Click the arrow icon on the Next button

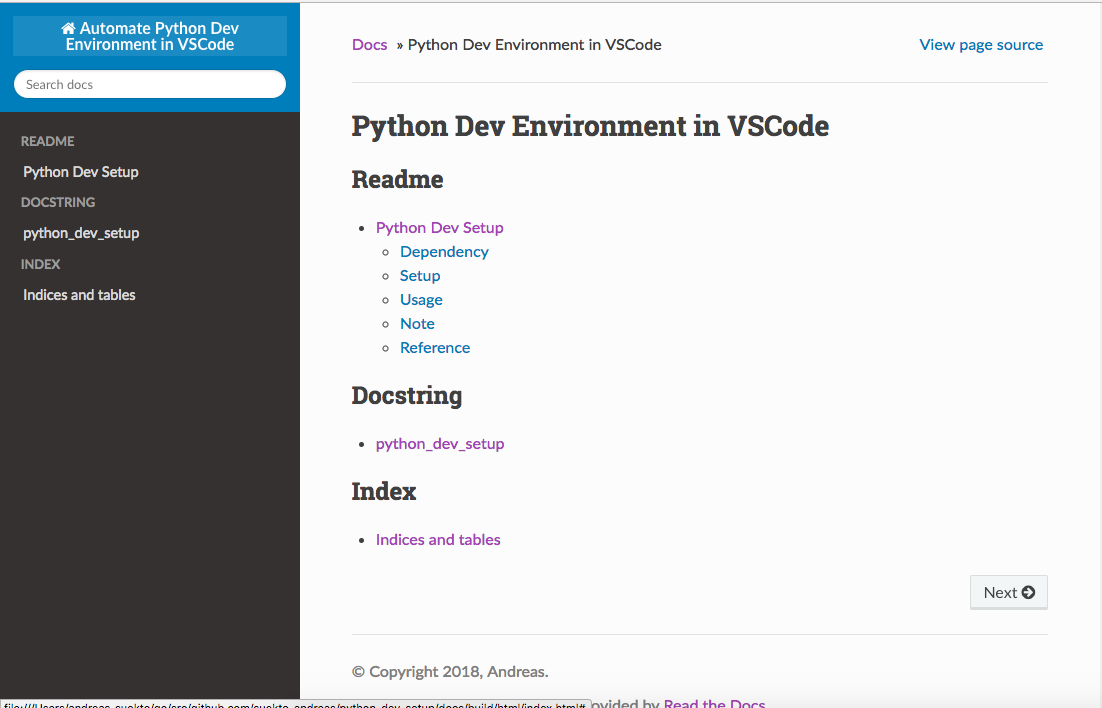[x=1027, y=592]
